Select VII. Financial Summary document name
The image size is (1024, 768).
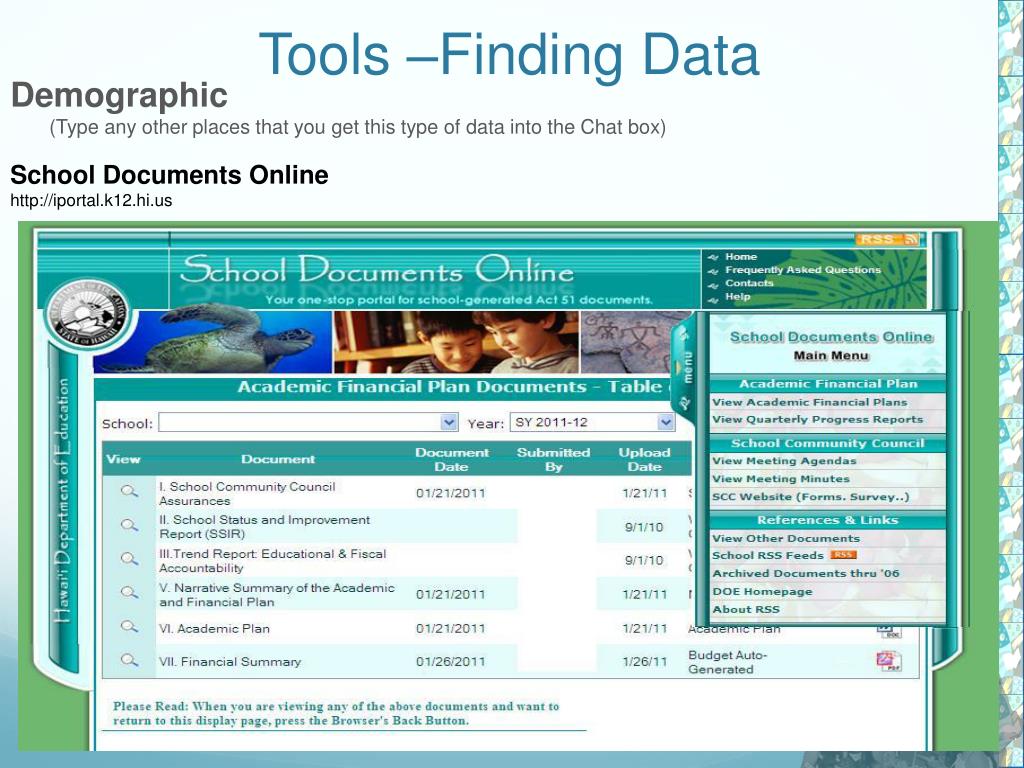tap(230, 662)
